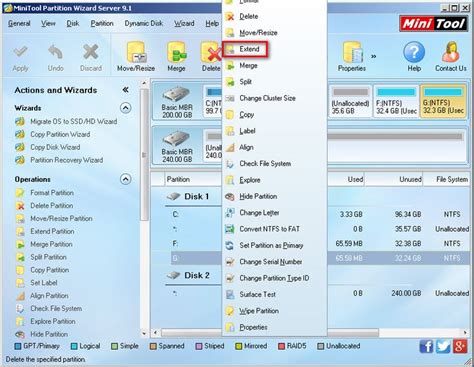The width and height of the screenshot is (474, 367).
Task: Select Change Serial Number in context menu
Action: click(x=274, y=262)
